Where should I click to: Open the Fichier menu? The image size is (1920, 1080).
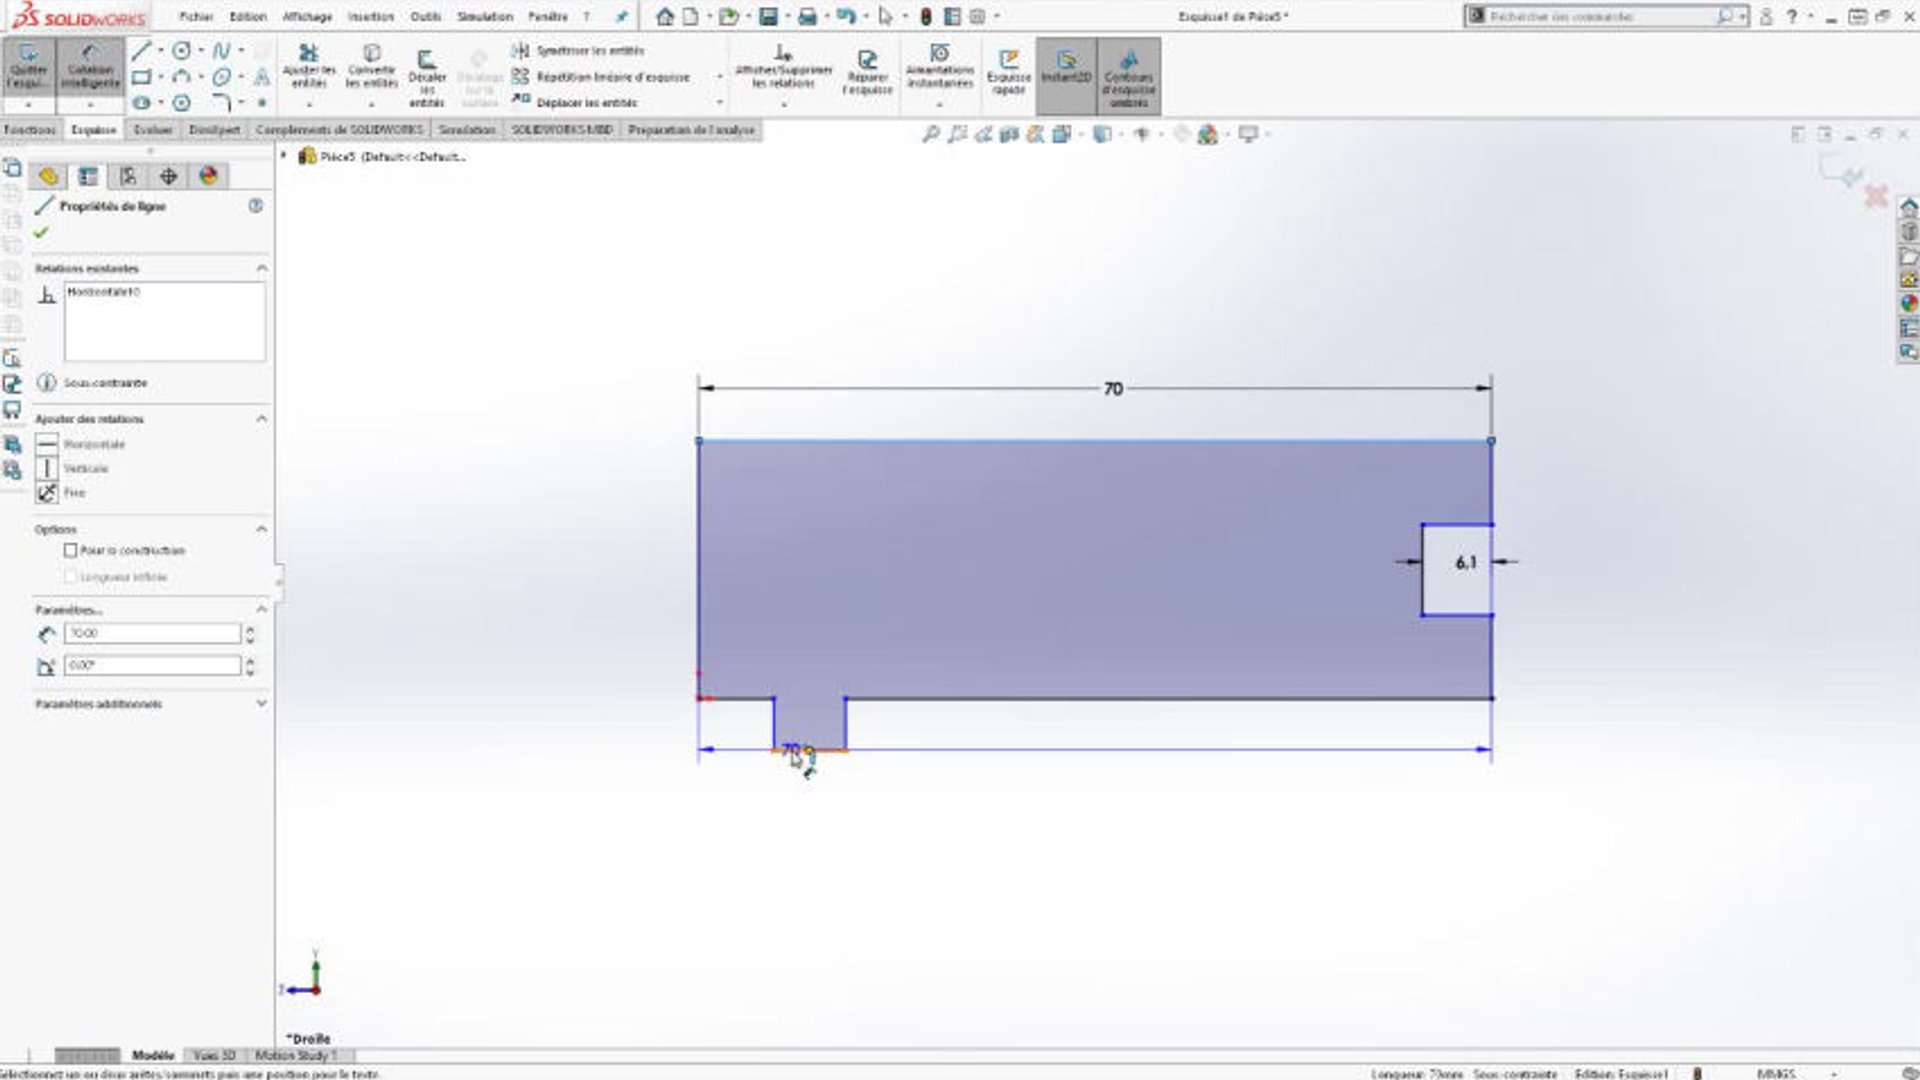pos(196,17)
